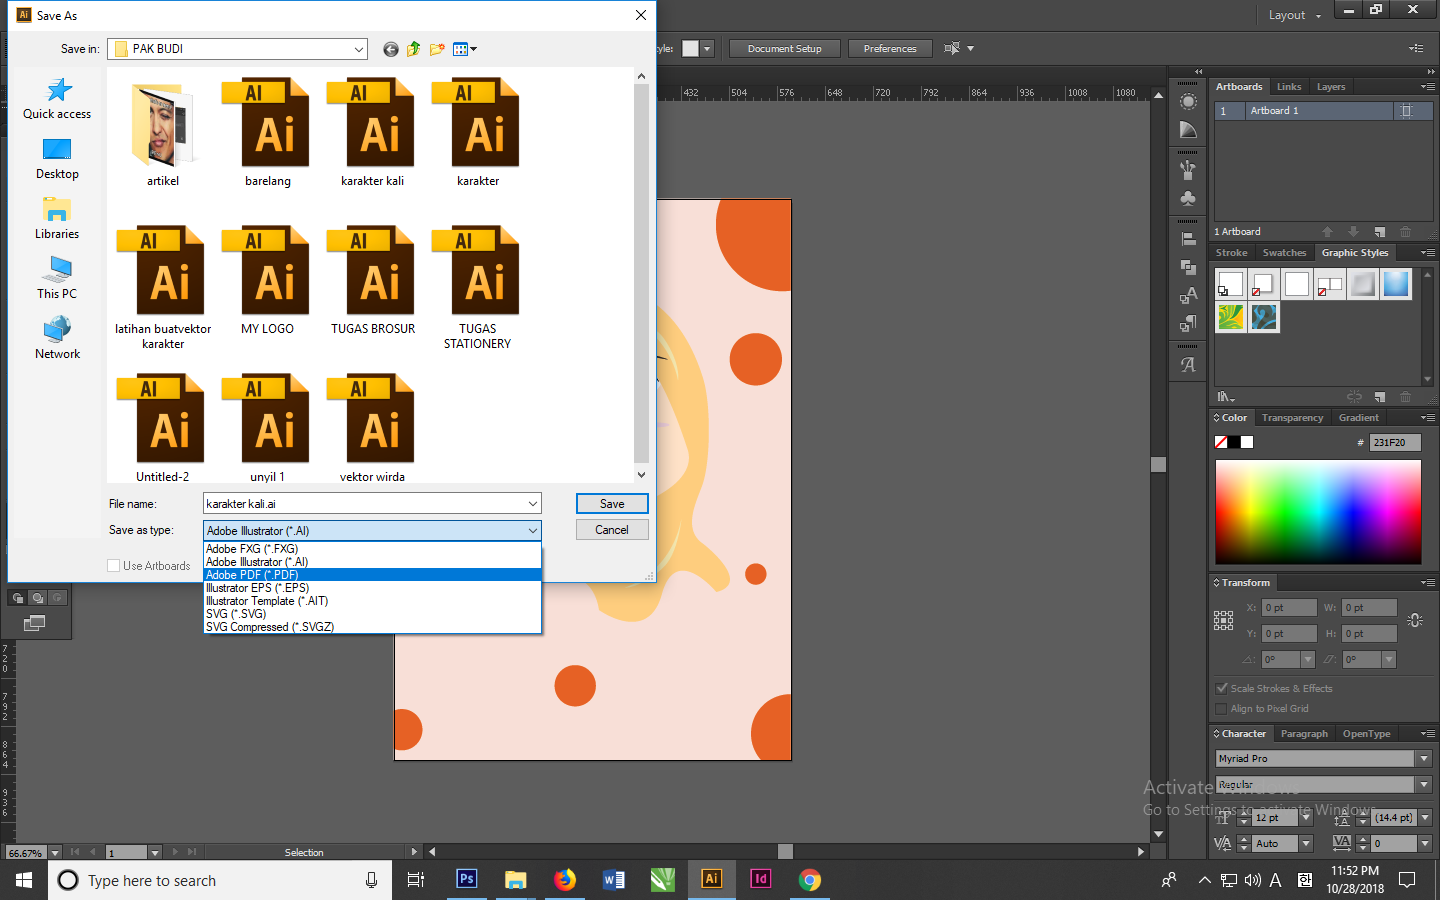
Task: Click the Create New Folder icon
Action: point(436,48)
